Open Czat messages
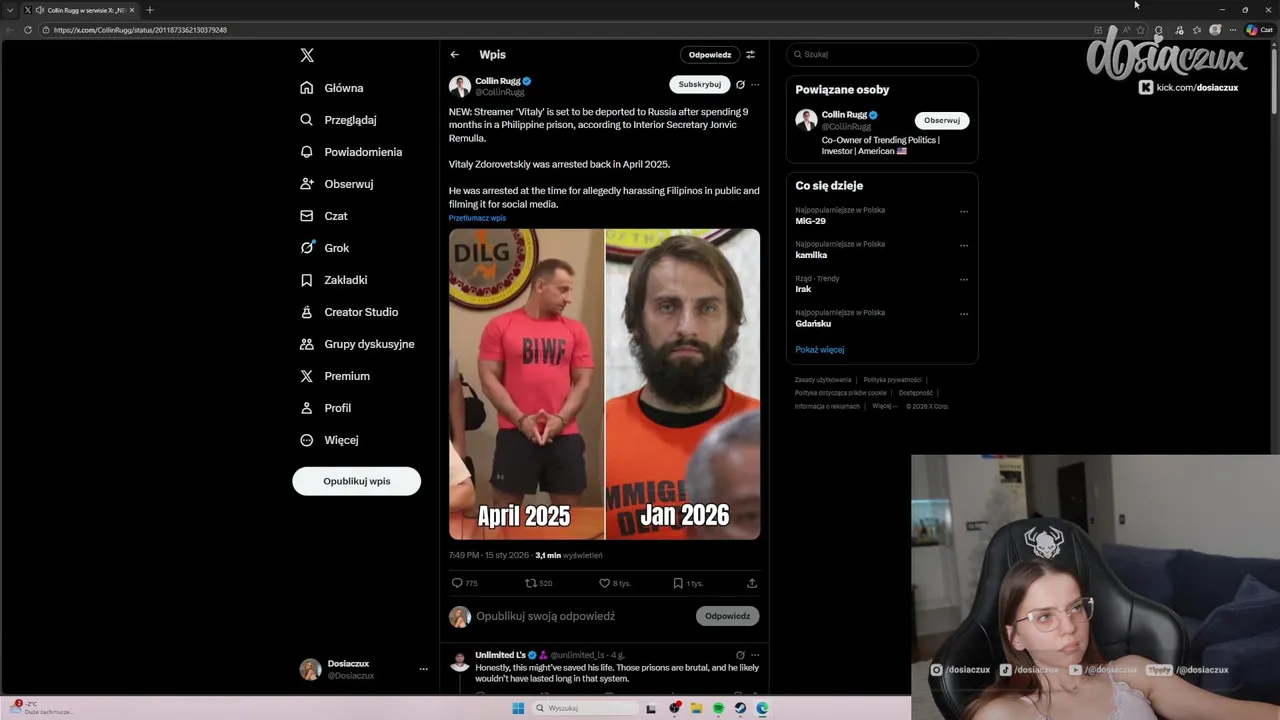Viewport: 1280px width, 720px height. (x=324, y=216)
